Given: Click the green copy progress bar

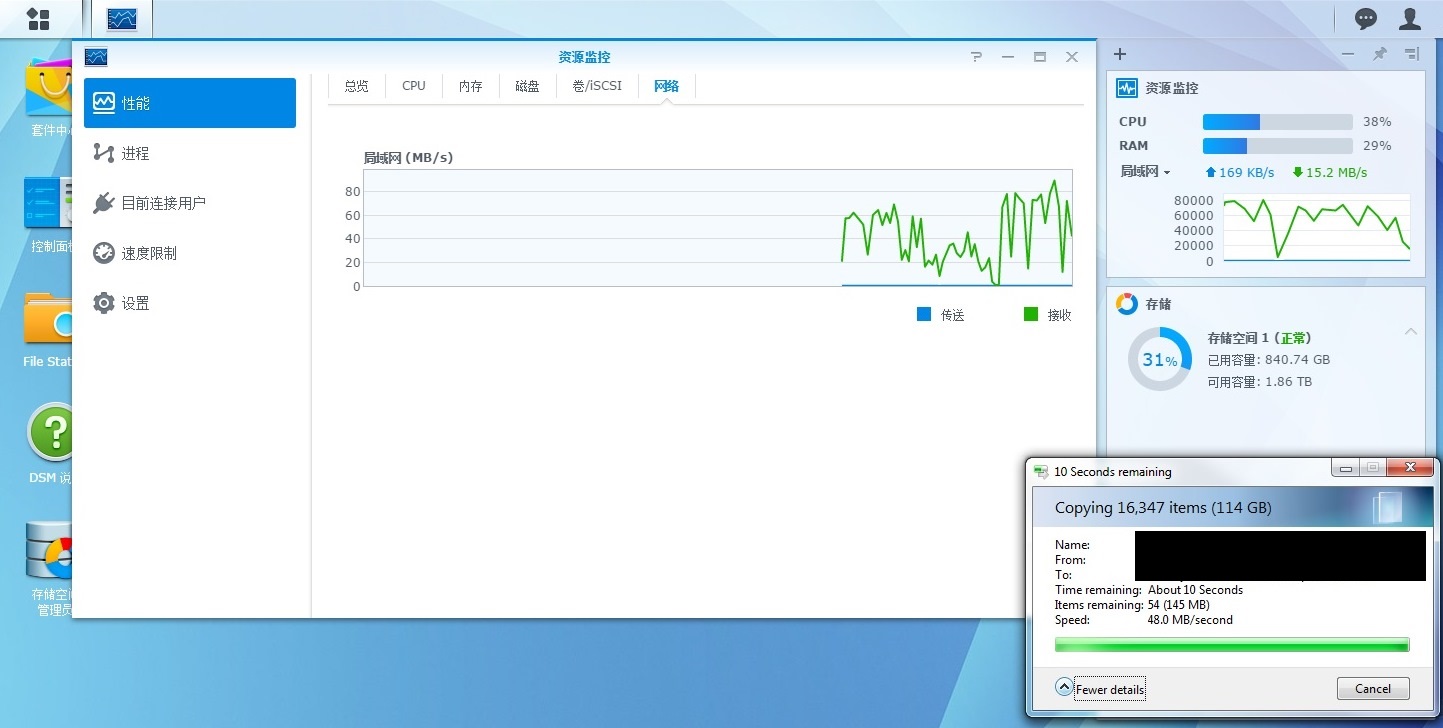Looking at the screenshot, I should [1231, 645].
